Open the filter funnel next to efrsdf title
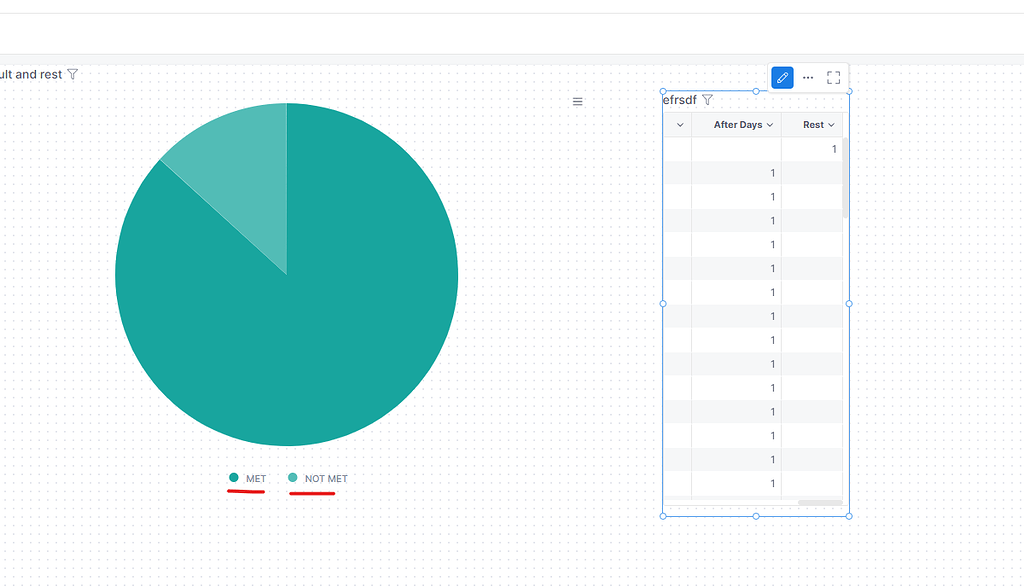This screenshot has height=587, width=1024. [709, 99]
